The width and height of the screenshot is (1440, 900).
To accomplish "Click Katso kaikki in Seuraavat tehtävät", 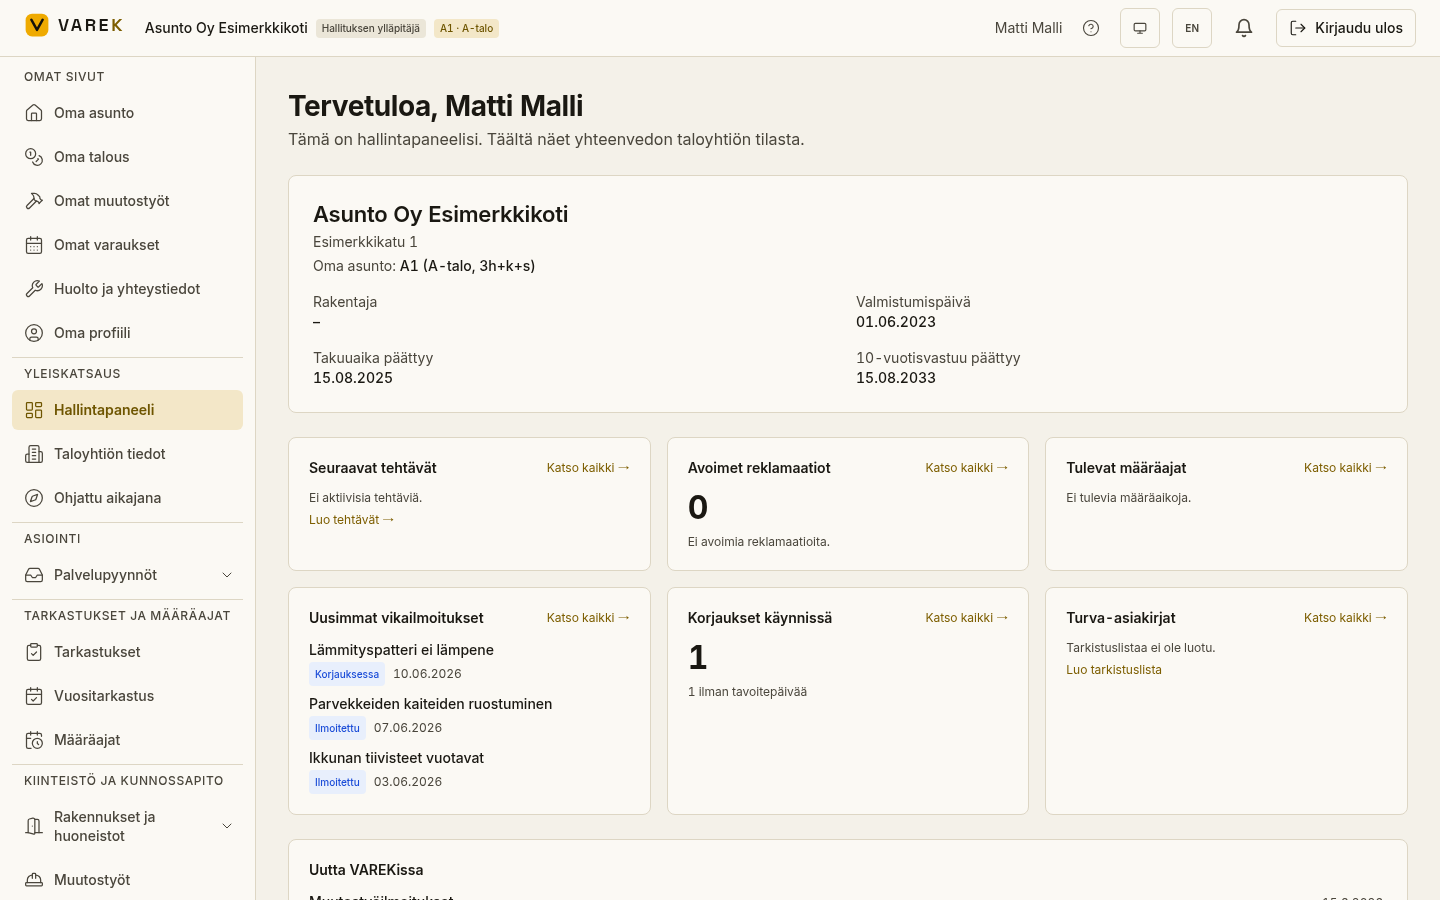I will [x=588, y=468].
